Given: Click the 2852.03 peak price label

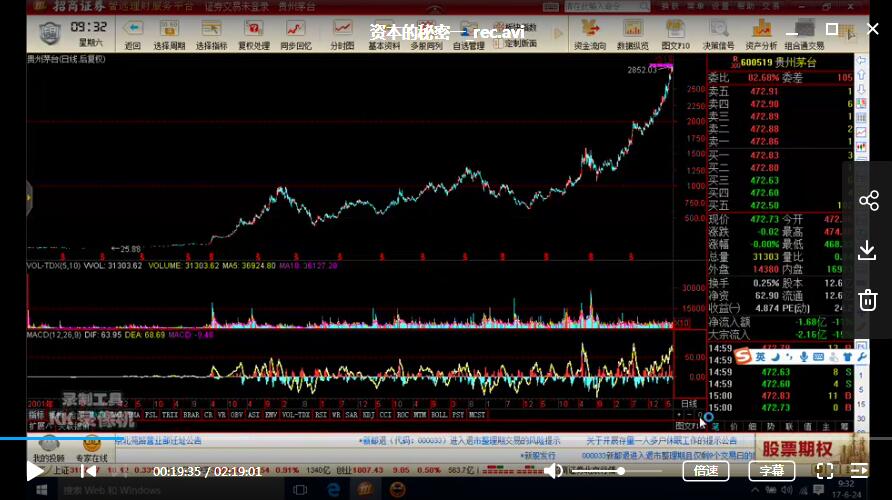Looking at the screenshot, I should click(642, 70).
